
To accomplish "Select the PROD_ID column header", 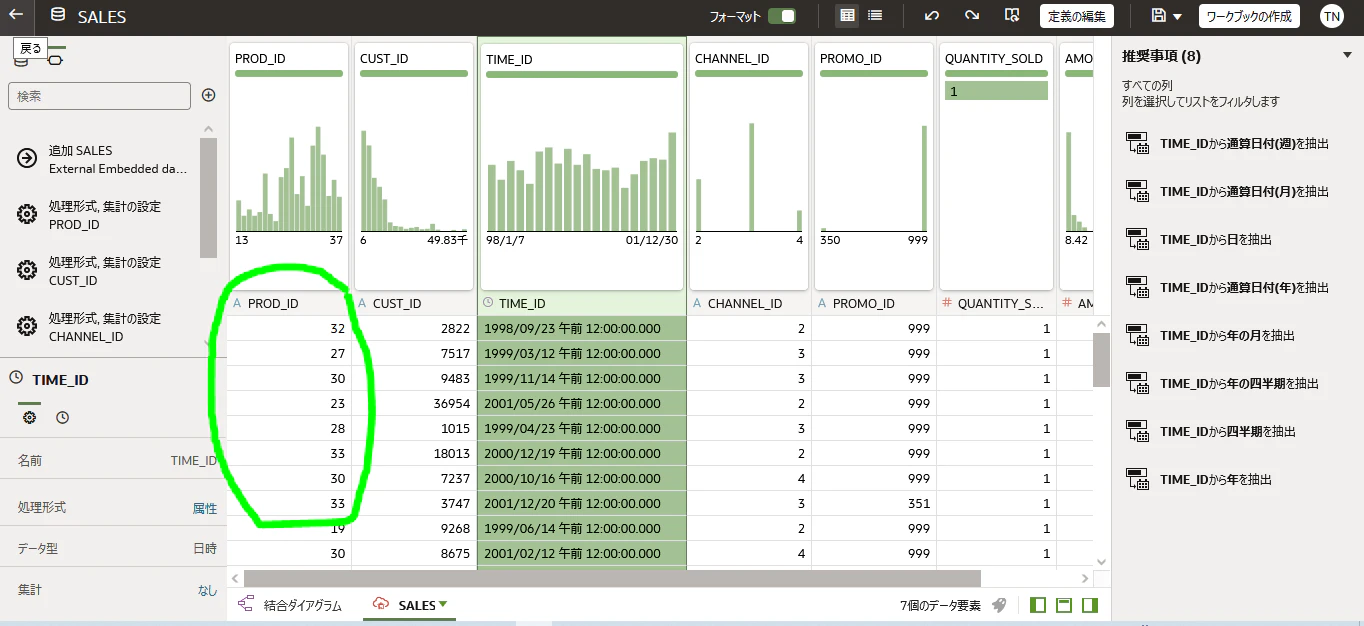I will (x=289, y=303).
